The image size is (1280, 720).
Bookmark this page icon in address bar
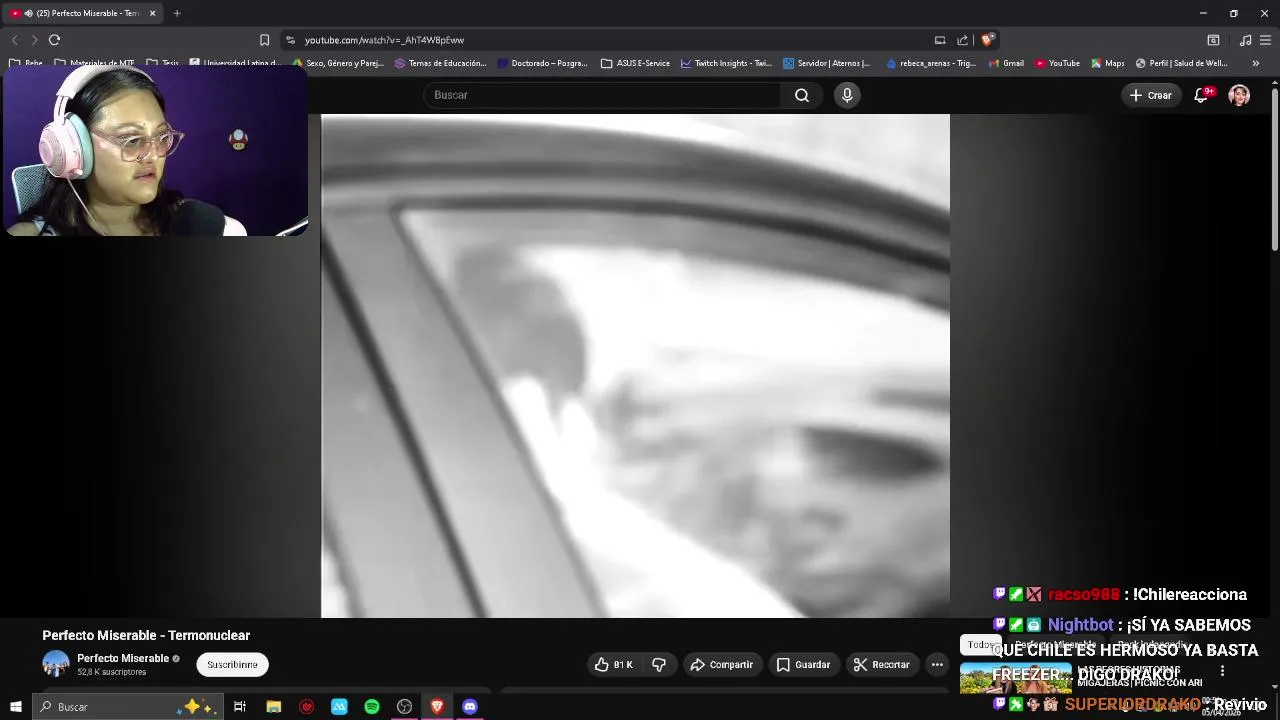(264, 40)
